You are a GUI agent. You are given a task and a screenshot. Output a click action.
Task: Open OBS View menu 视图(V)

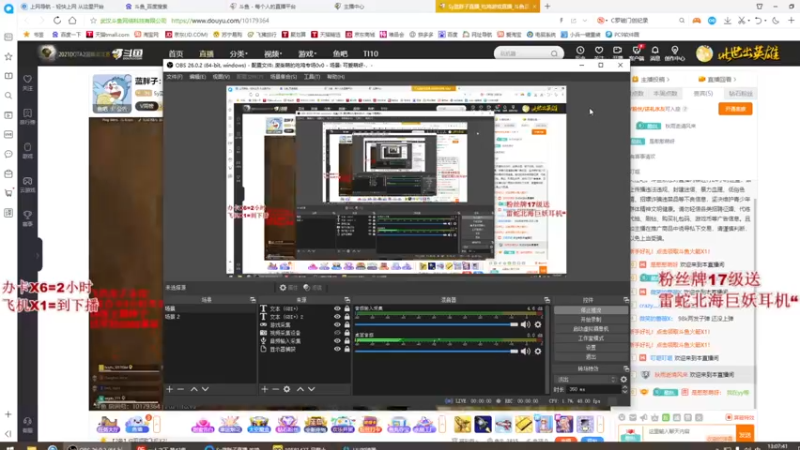[221, 77]
